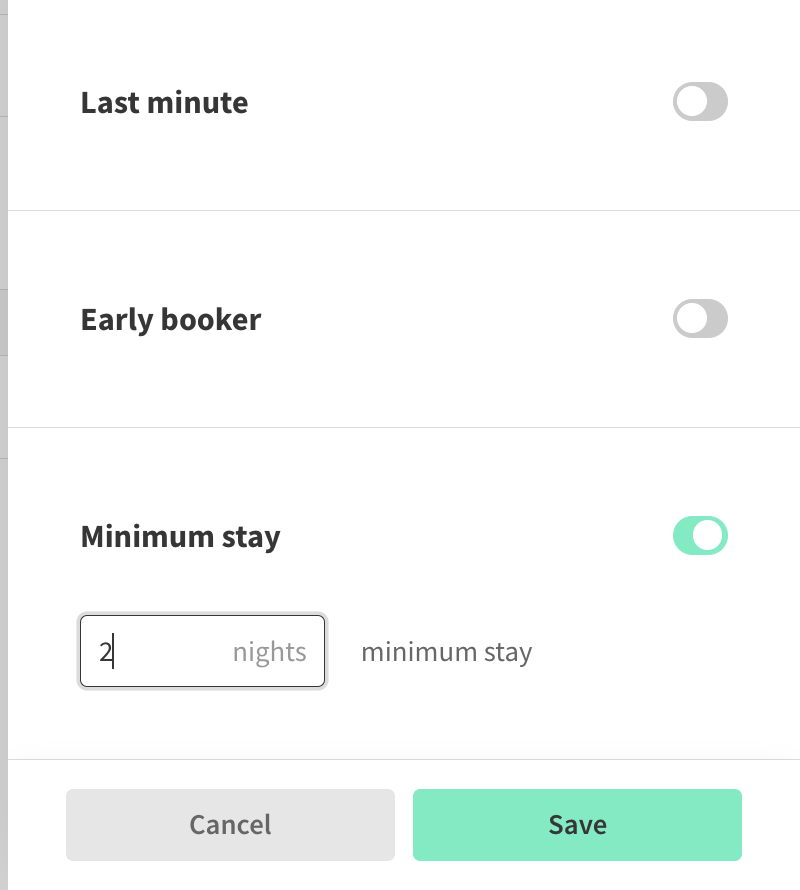Click the "minimum stay" caption beside the input
800x890 pixels.
click(446, 653)
